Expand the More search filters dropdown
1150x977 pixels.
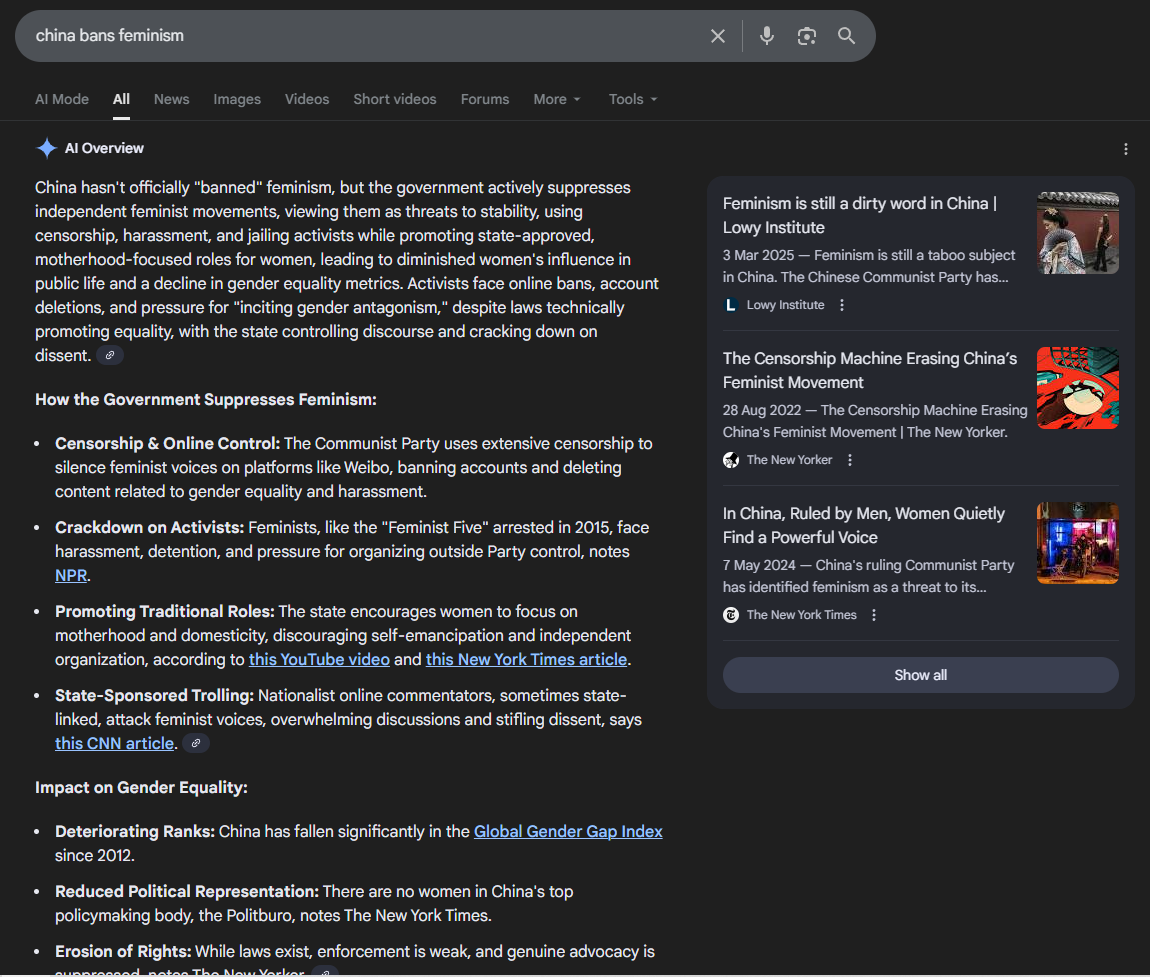point(557,99)
